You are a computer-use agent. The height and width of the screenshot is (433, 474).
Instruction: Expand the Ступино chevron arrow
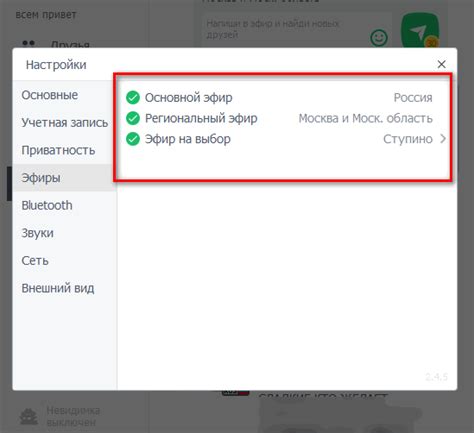[x=443, y=139]
